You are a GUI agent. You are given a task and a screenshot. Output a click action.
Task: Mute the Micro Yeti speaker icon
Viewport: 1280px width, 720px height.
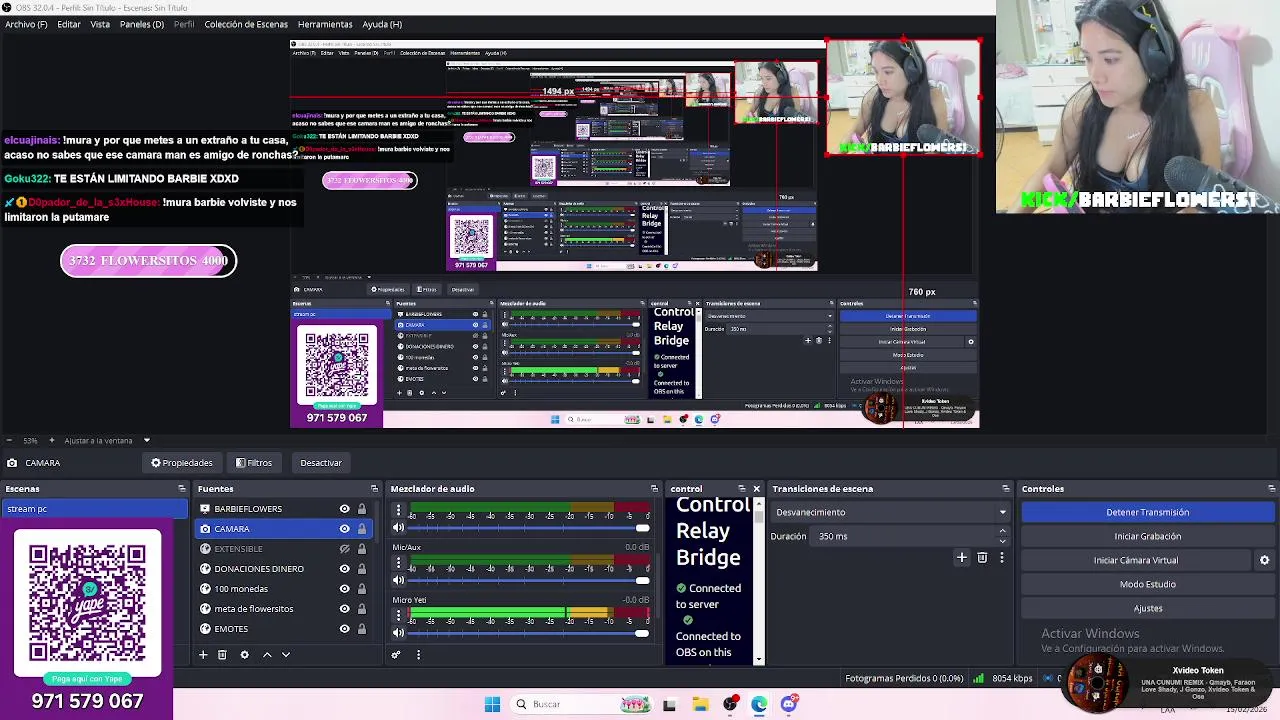398,633
